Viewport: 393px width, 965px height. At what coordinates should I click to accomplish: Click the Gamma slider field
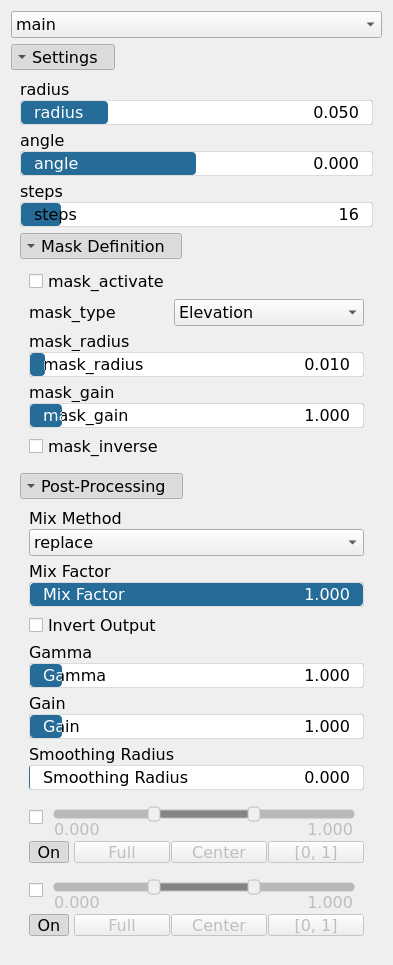(196, 676)
